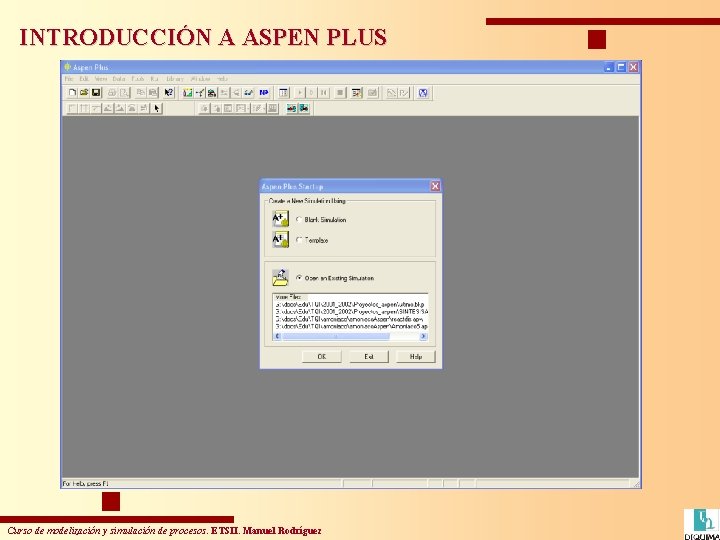Click the Stop square icon in toolbar
The width and height of the screenshot is (720, 540).
[340, 93]
